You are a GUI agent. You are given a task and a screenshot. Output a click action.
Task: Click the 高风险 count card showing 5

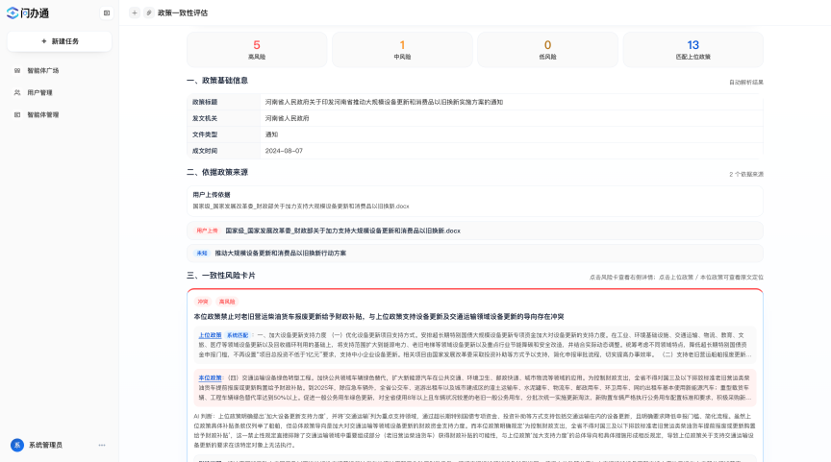coord(257,49)
